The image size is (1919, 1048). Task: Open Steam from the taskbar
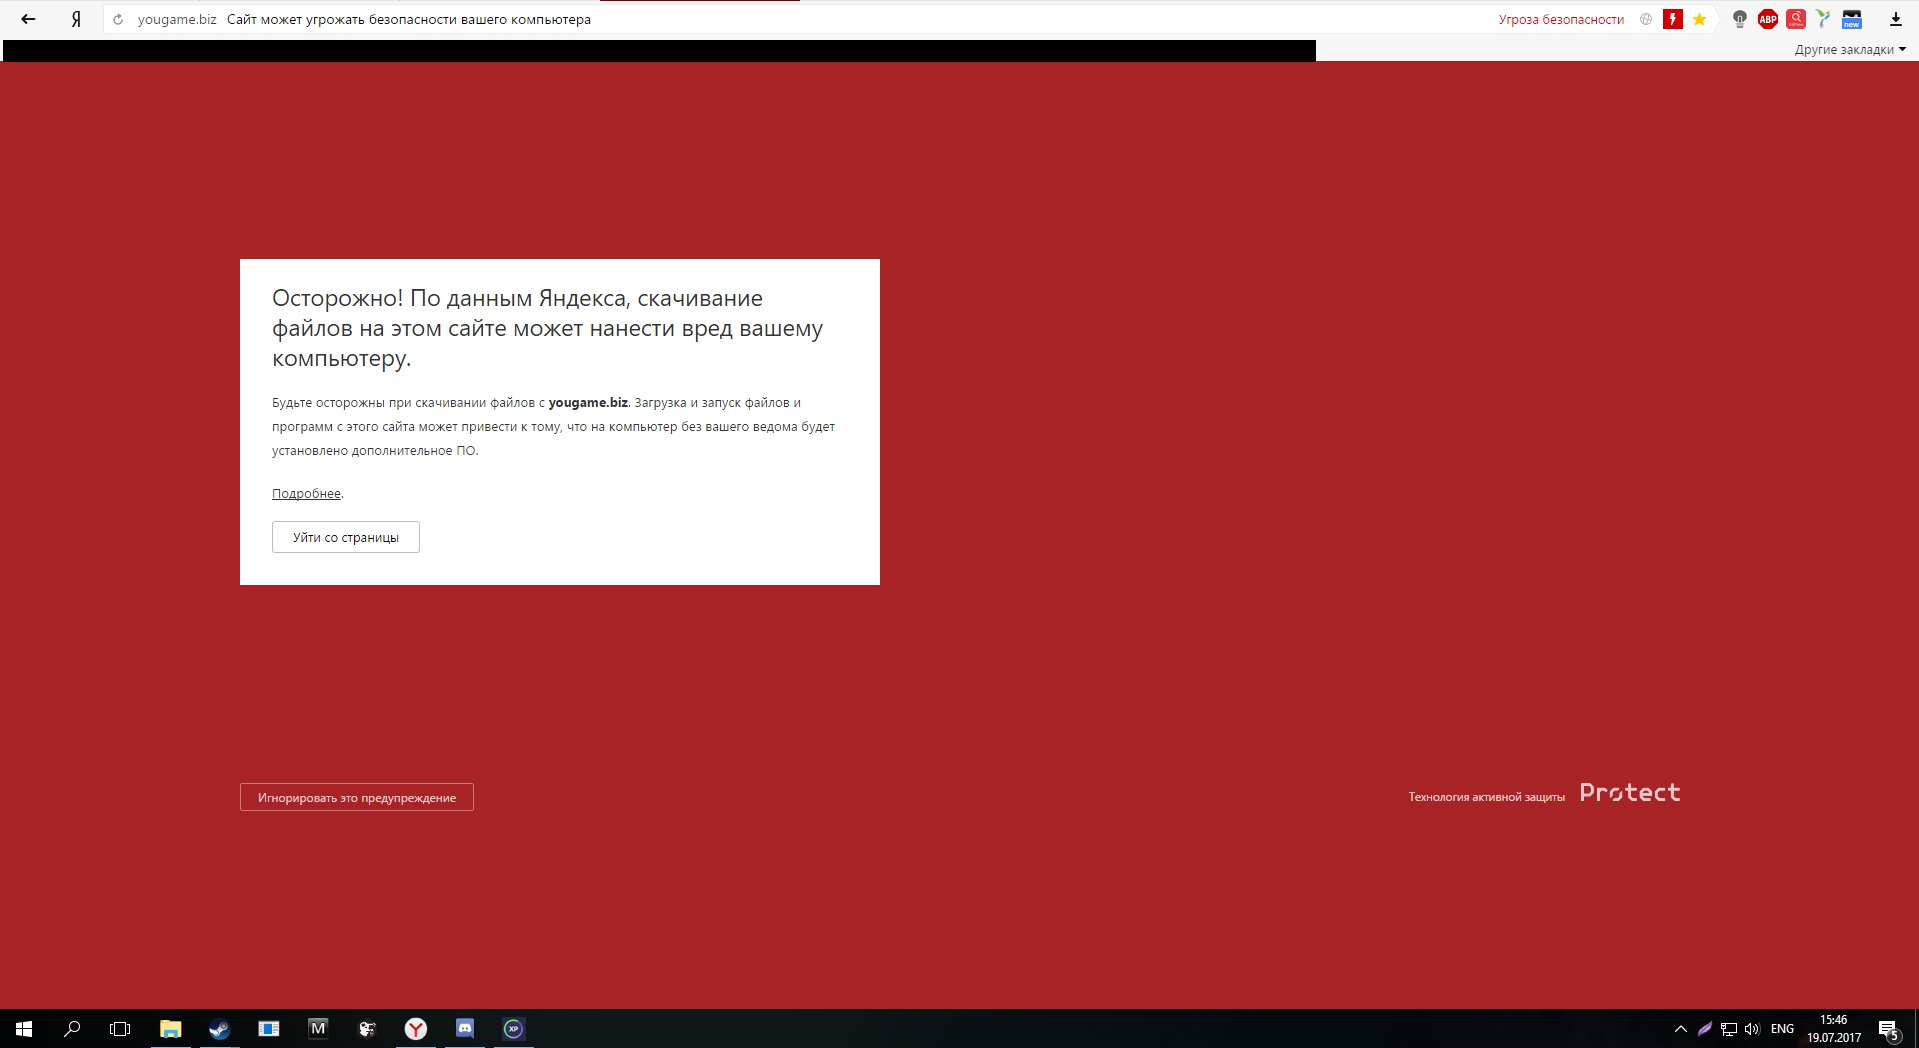tap(219, 1028)
